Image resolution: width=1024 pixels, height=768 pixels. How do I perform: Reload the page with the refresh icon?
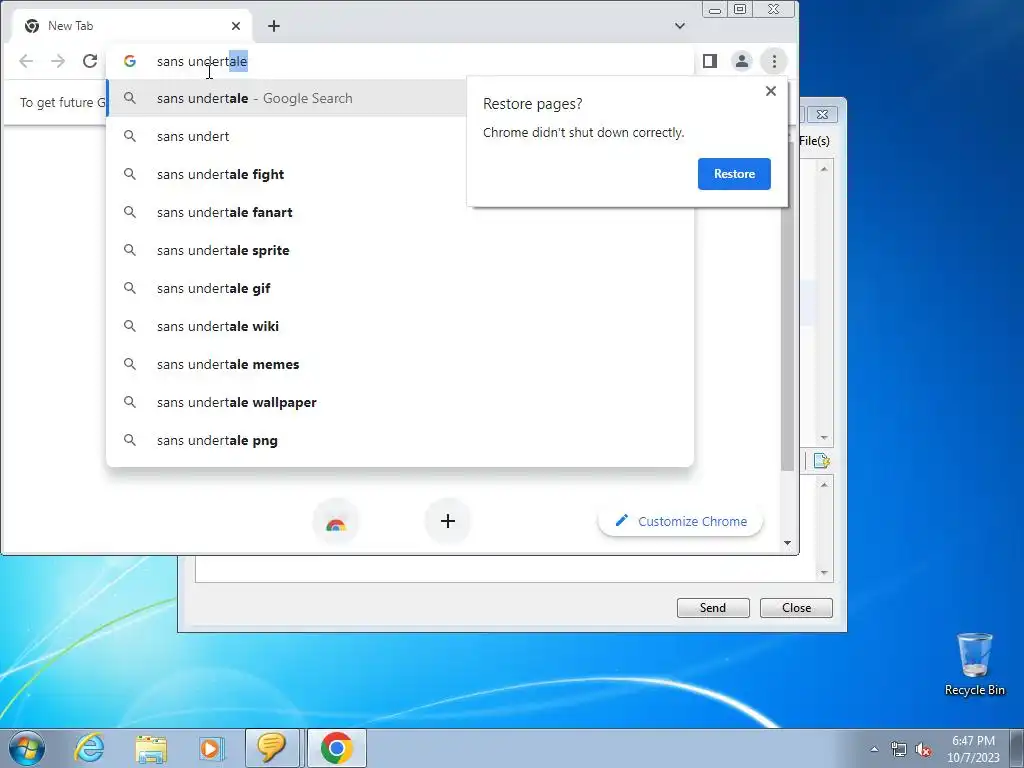click(90, 61)
